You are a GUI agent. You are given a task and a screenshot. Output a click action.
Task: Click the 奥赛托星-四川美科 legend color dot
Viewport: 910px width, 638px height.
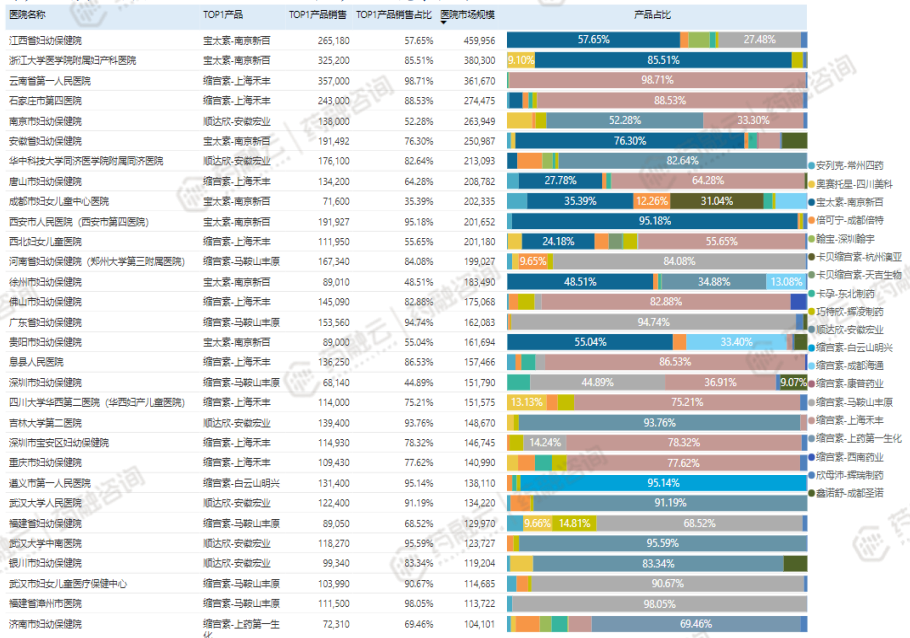pos(811,184)
